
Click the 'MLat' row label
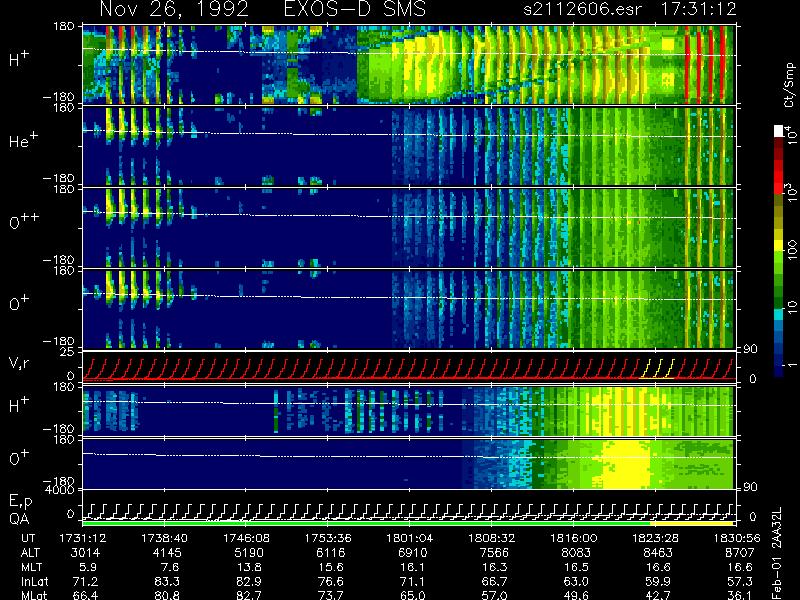pyautogui.click(x=34, y=595)
